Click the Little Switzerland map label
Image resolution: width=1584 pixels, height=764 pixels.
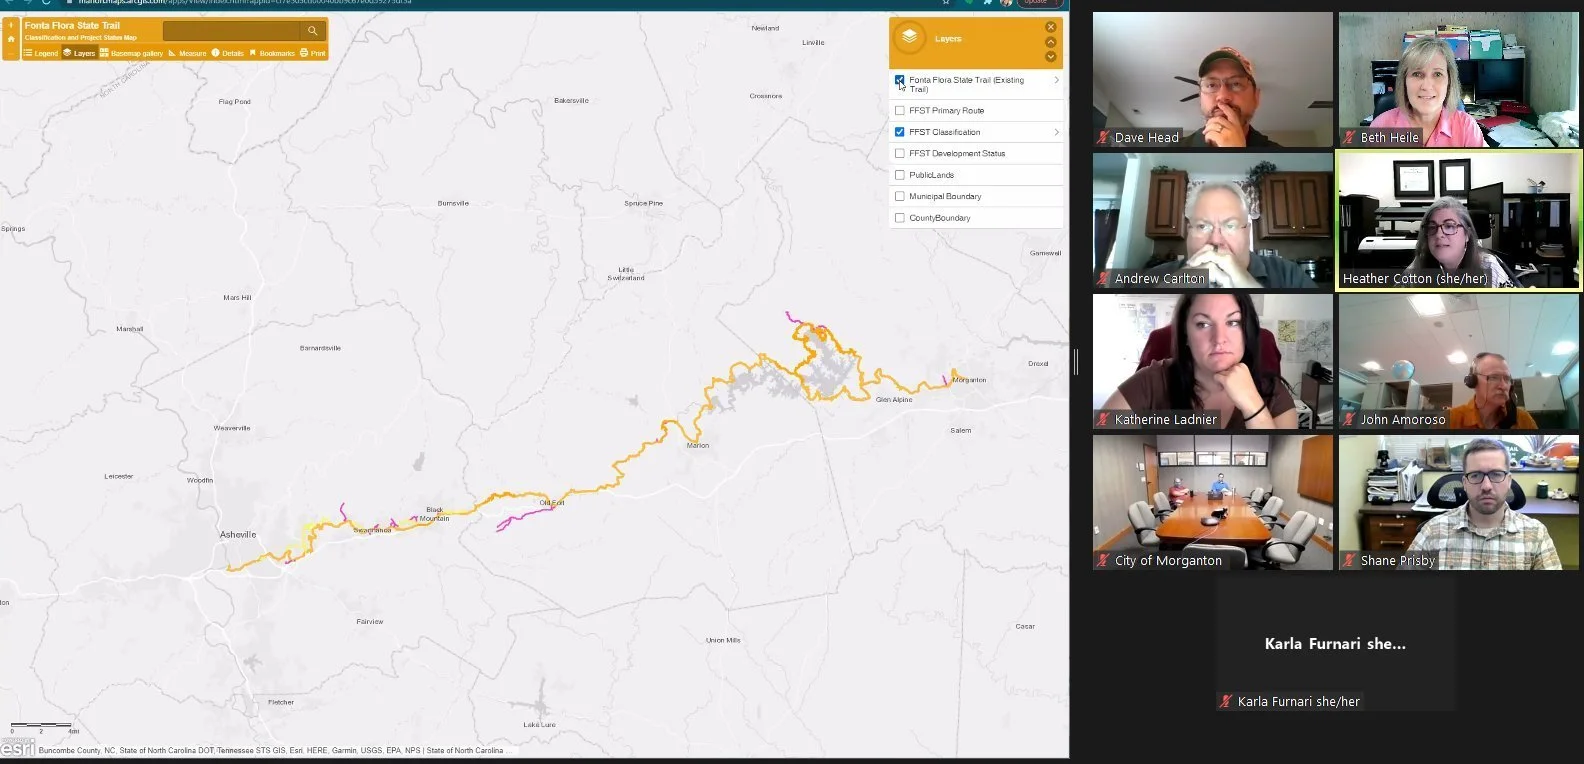(x=626, y=273)
